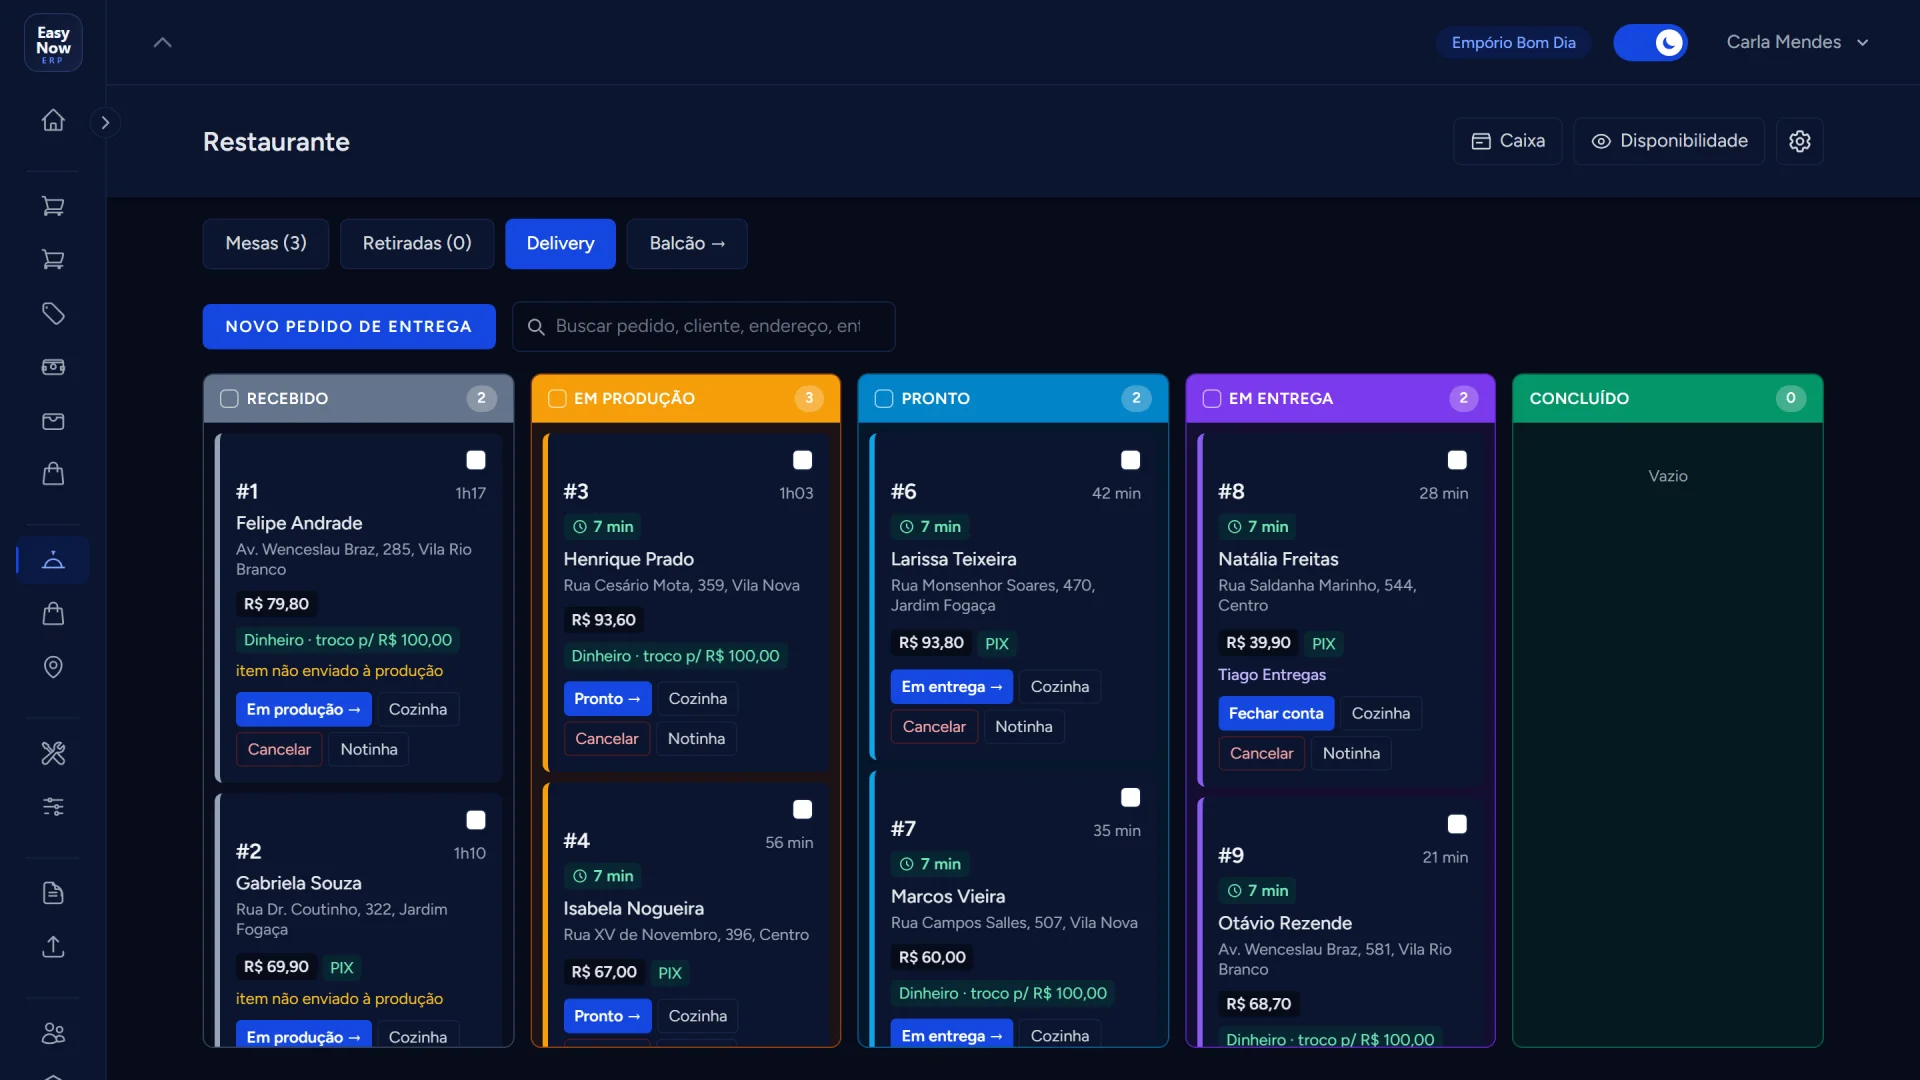Open the price tag sidebar icon
The width and height of the screenshot is (1920, 1080).
(x=53, y=314)
